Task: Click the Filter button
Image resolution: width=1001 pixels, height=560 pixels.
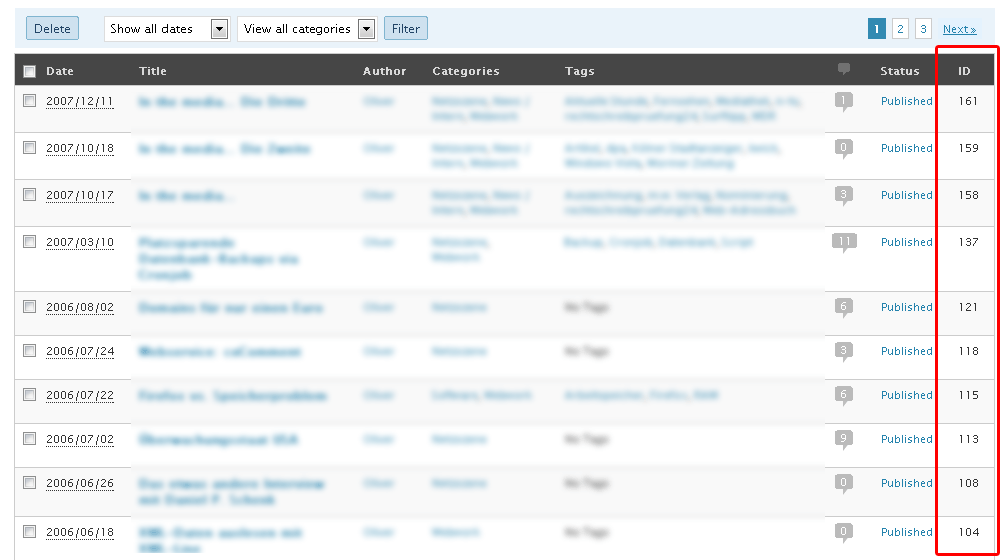Action: click(x=405, y=29)
